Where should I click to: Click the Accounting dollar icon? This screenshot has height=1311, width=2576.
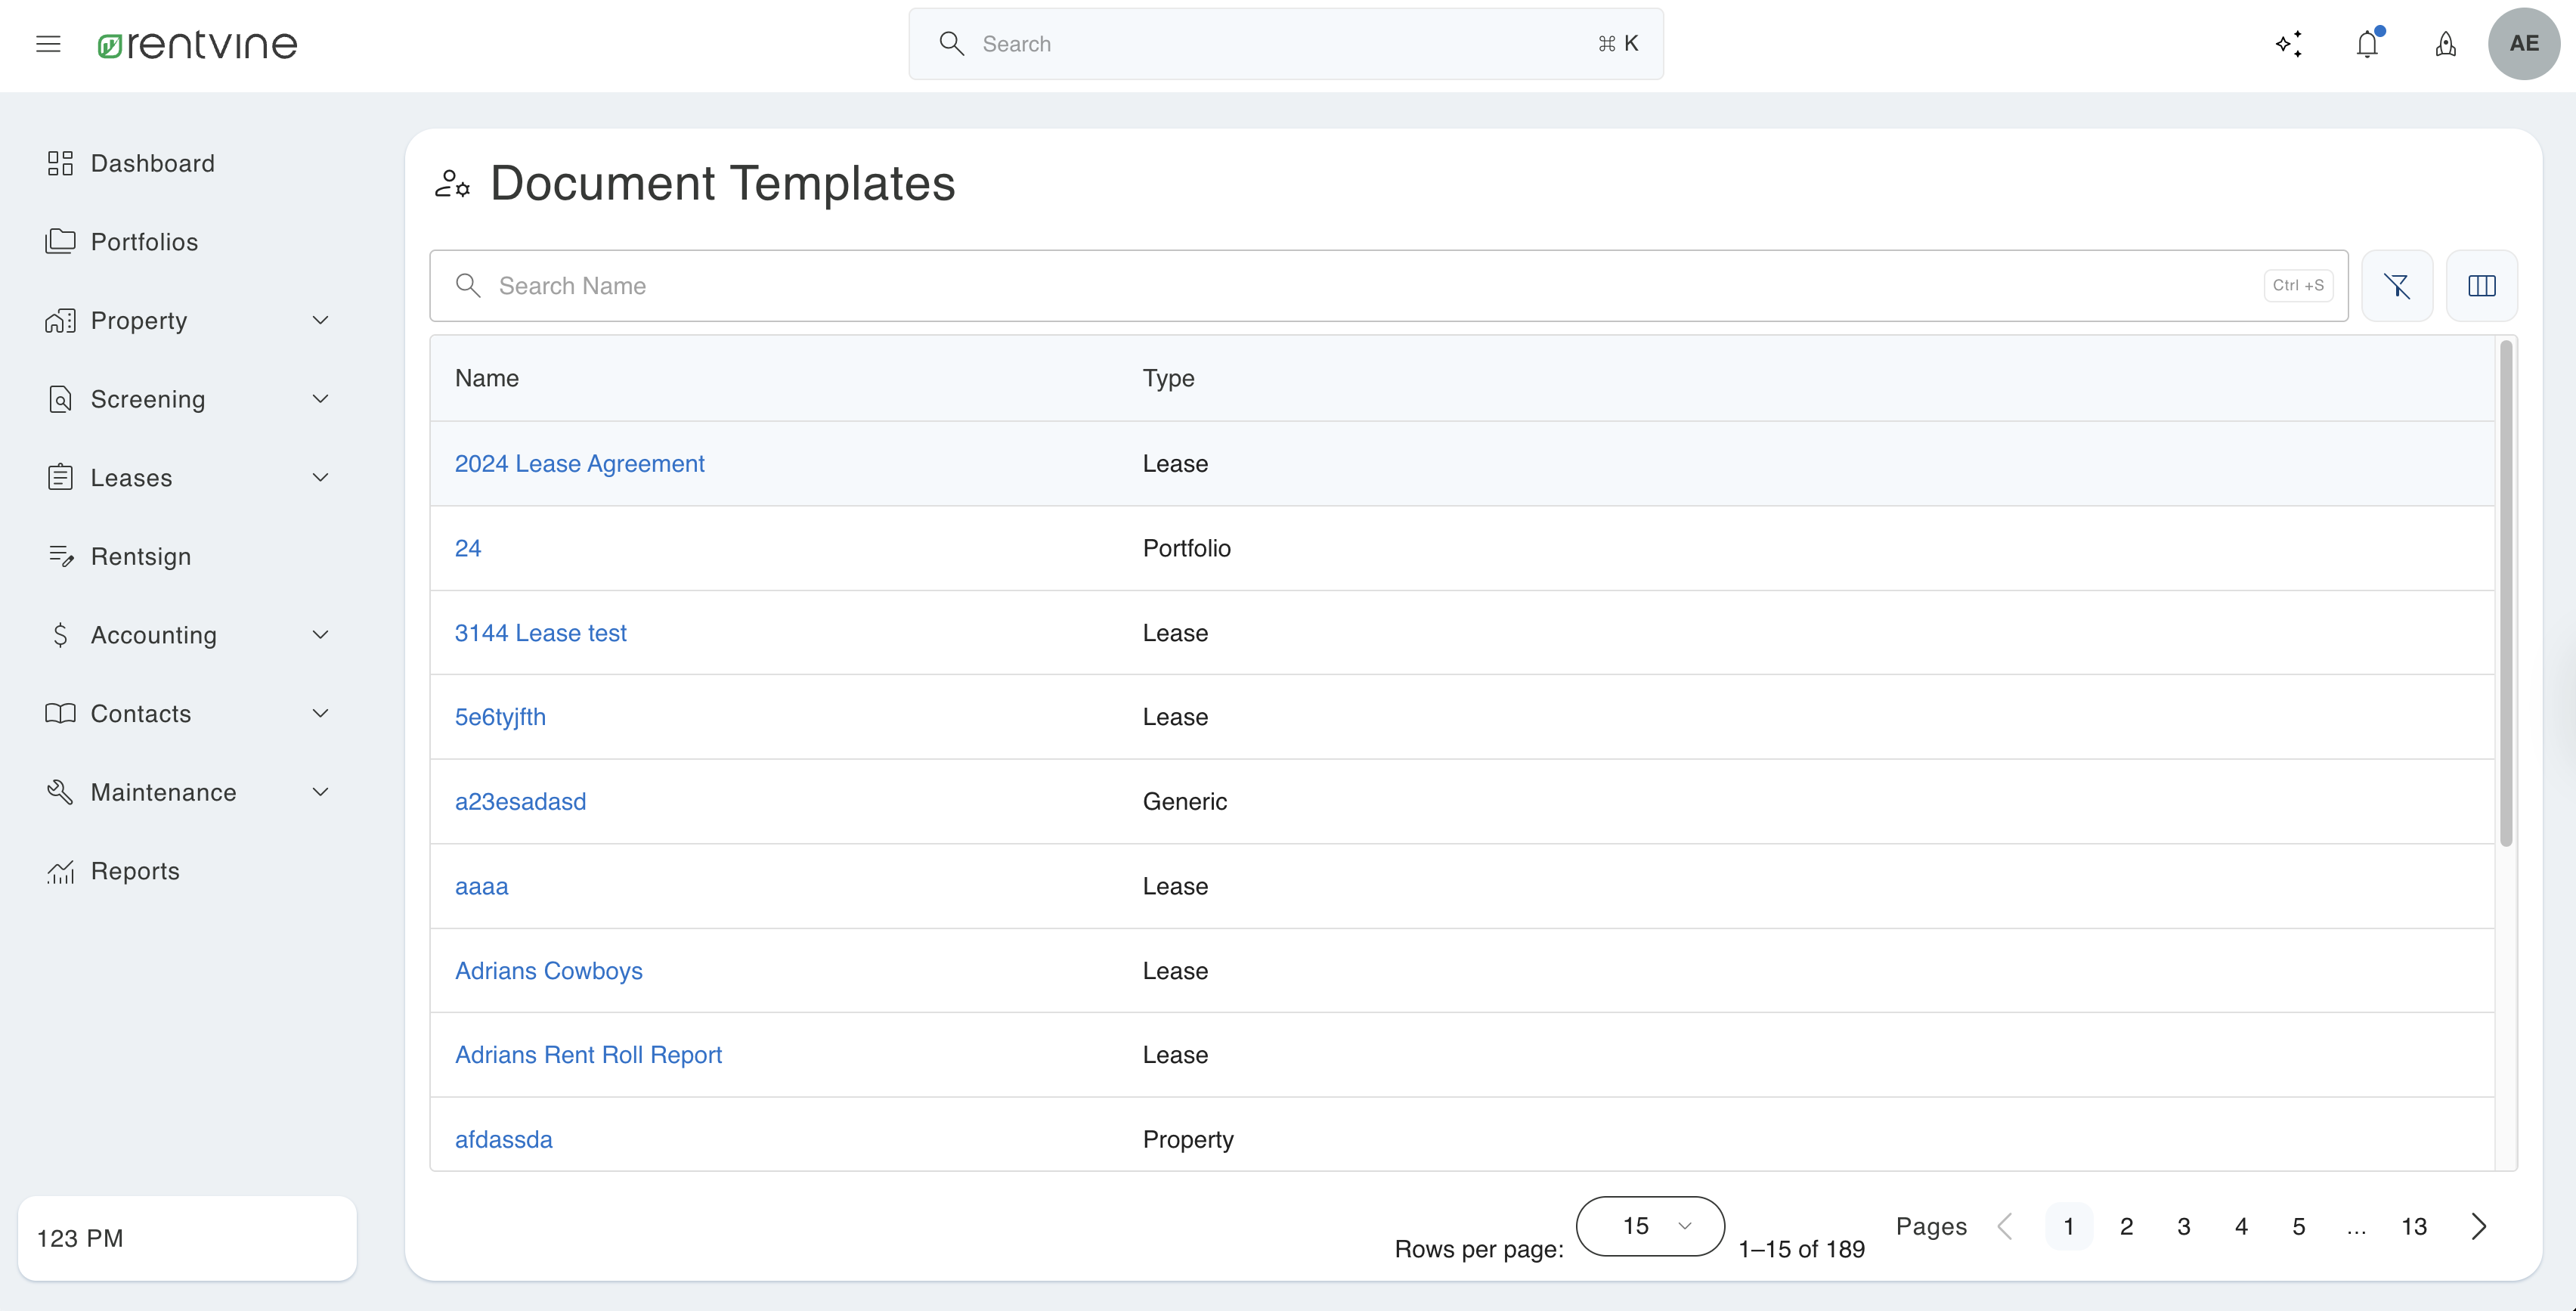(x=60, y=635)
